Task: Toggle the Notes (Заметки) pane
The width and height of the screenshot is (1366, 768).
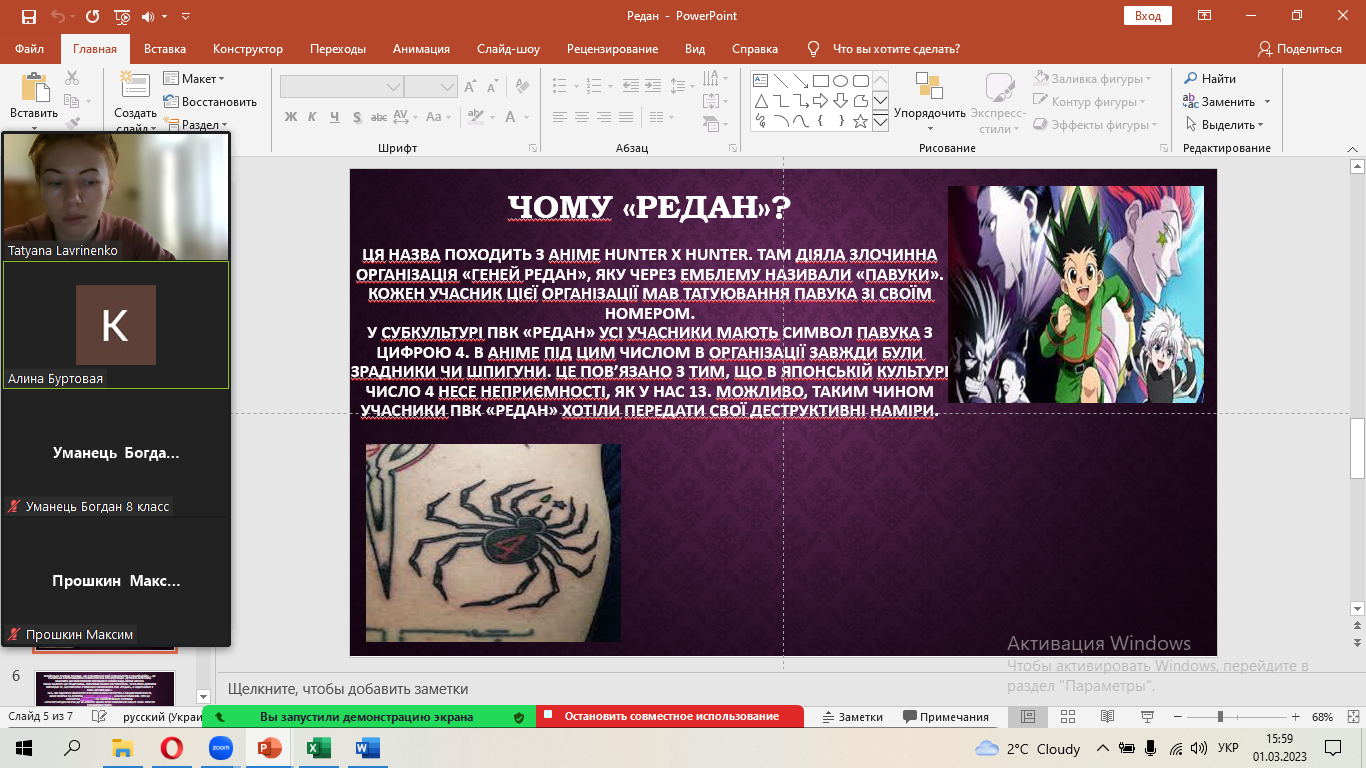Action: coord(852,717)
